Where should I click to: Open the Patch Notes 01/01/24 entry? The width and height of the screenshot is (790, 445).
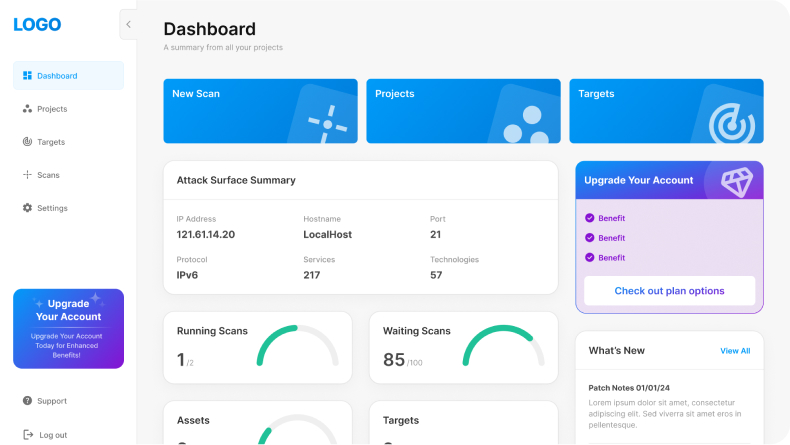(x=629, y=388)
